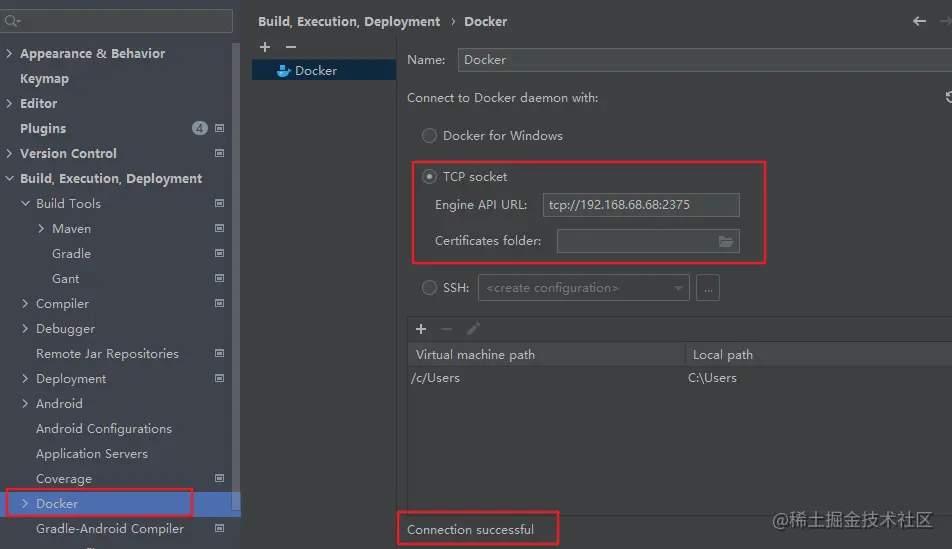Select the /c/Users virtual machine path cell

click(546, 378)
